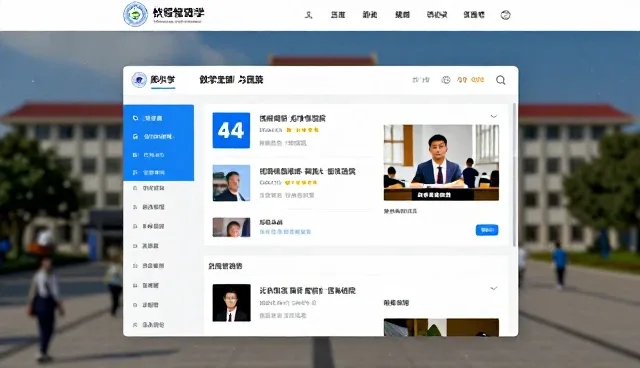Screen dimensions: 640x368
Task: Click the grey round face icon in the card header
Action: (446, 80)
